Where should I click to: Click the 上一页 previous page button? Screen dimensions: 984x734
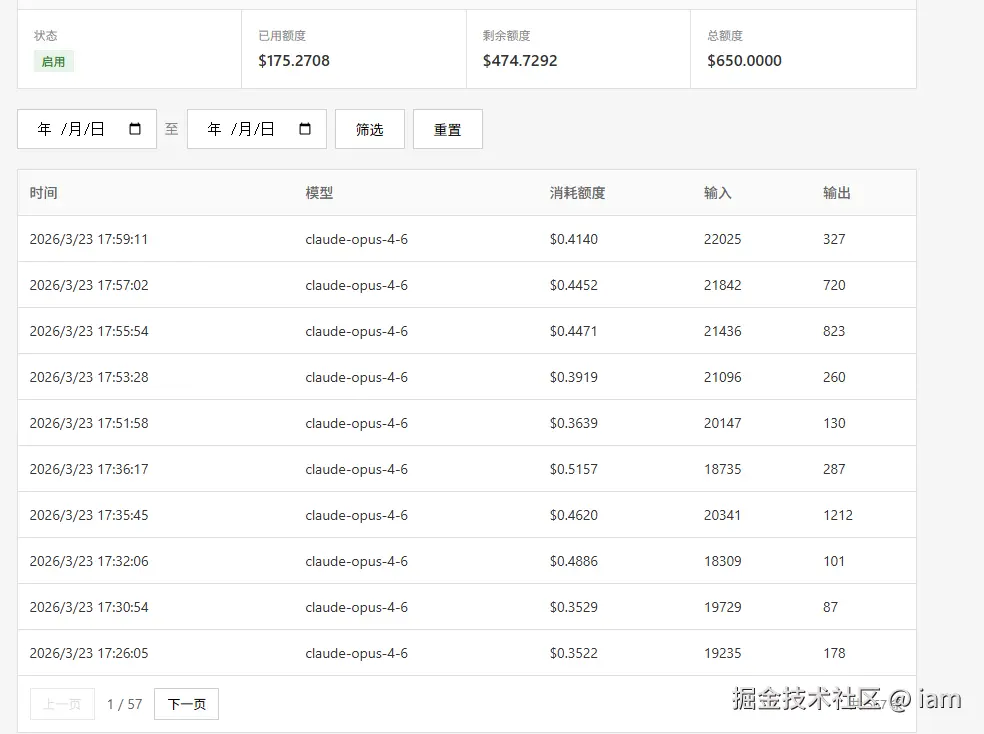click(x=62, y=704)
